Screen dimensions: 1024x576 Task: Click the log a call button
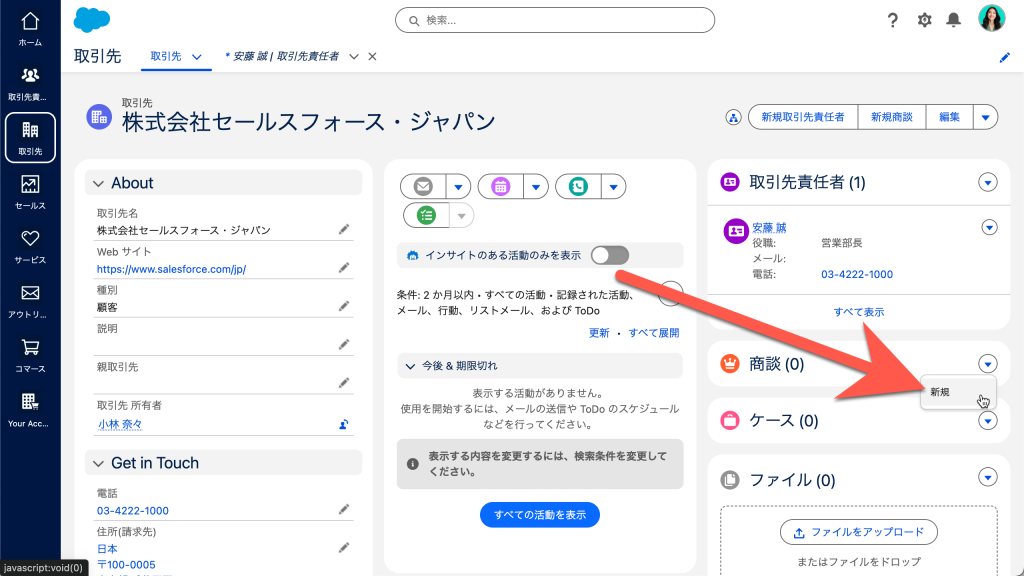click(578, 187)
